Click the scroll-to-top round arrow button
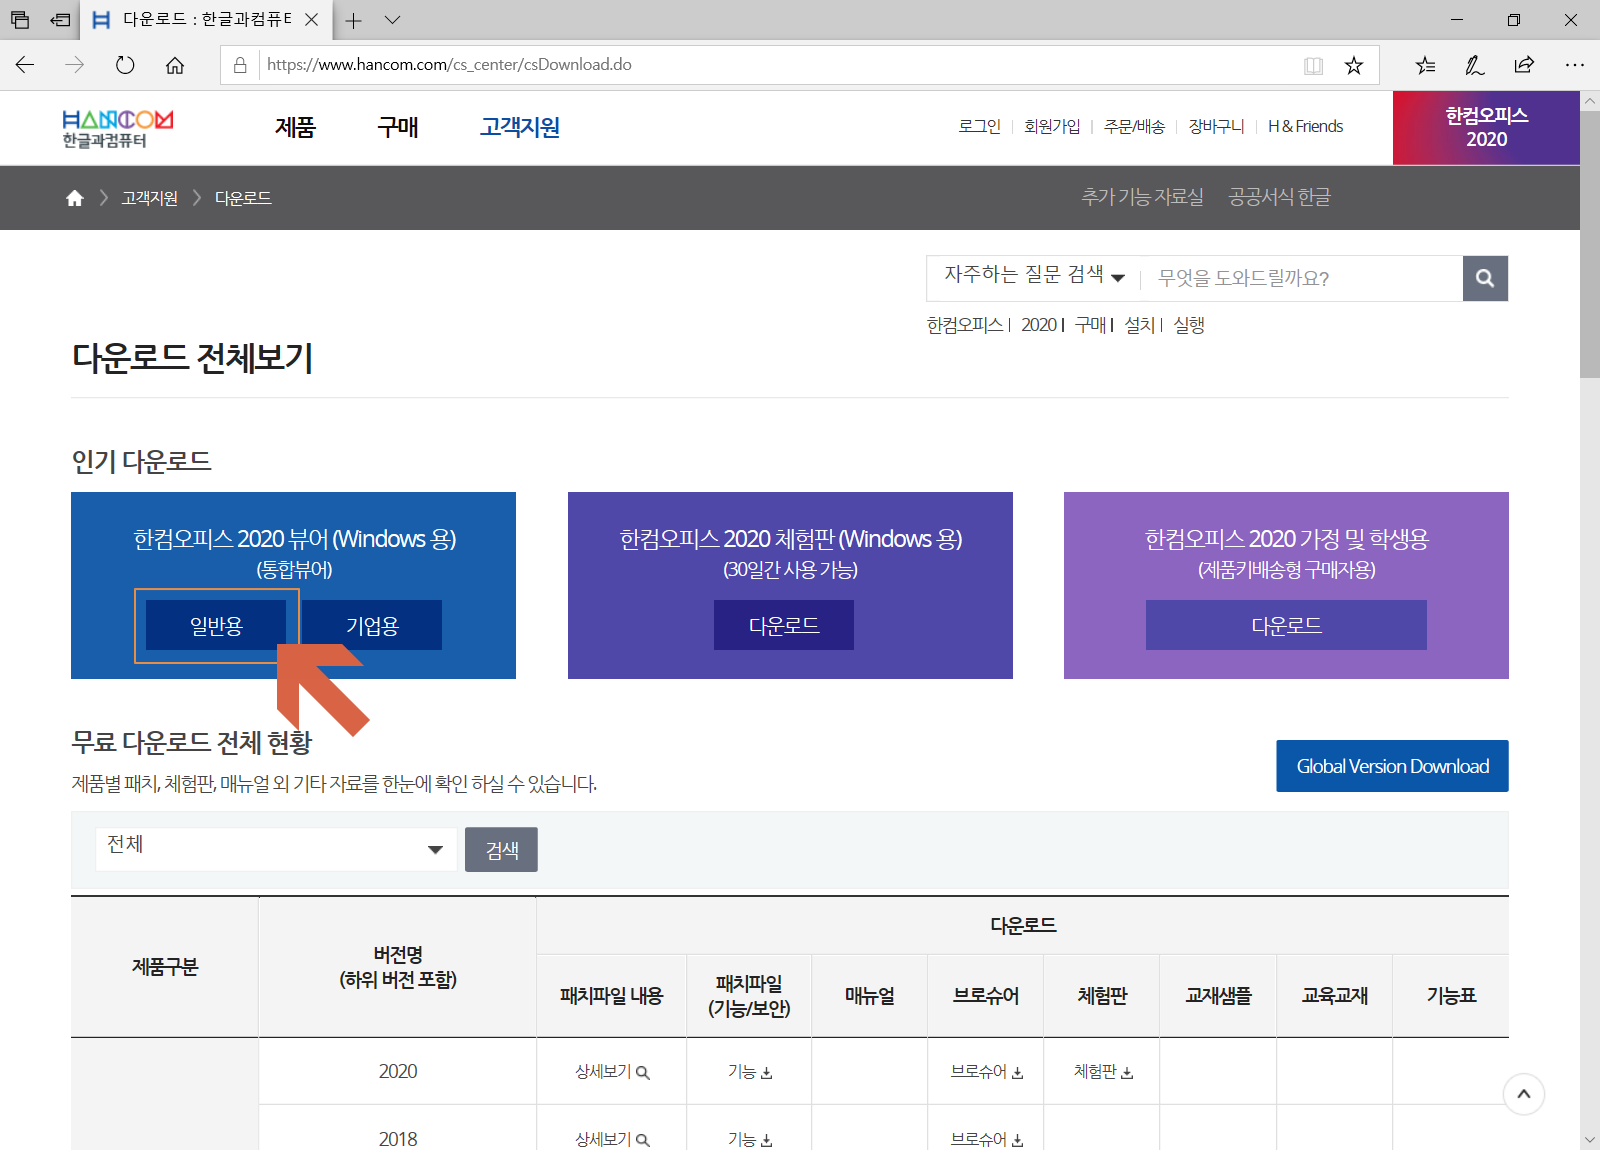Image resolution: width=1600 pixels, height=1150 pixels. click(1524, 1094)
